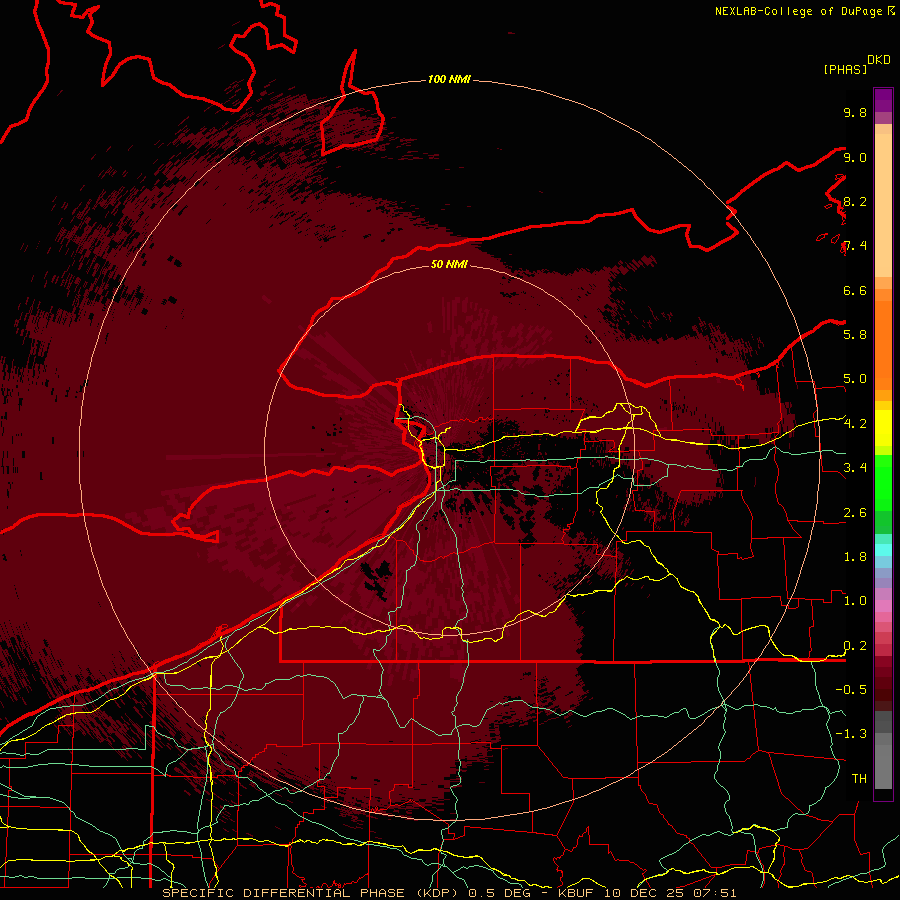Viewport: 900px width, 900px height.
Task: Click the TH label on the color scale
Action: click(x=859, y=779)
